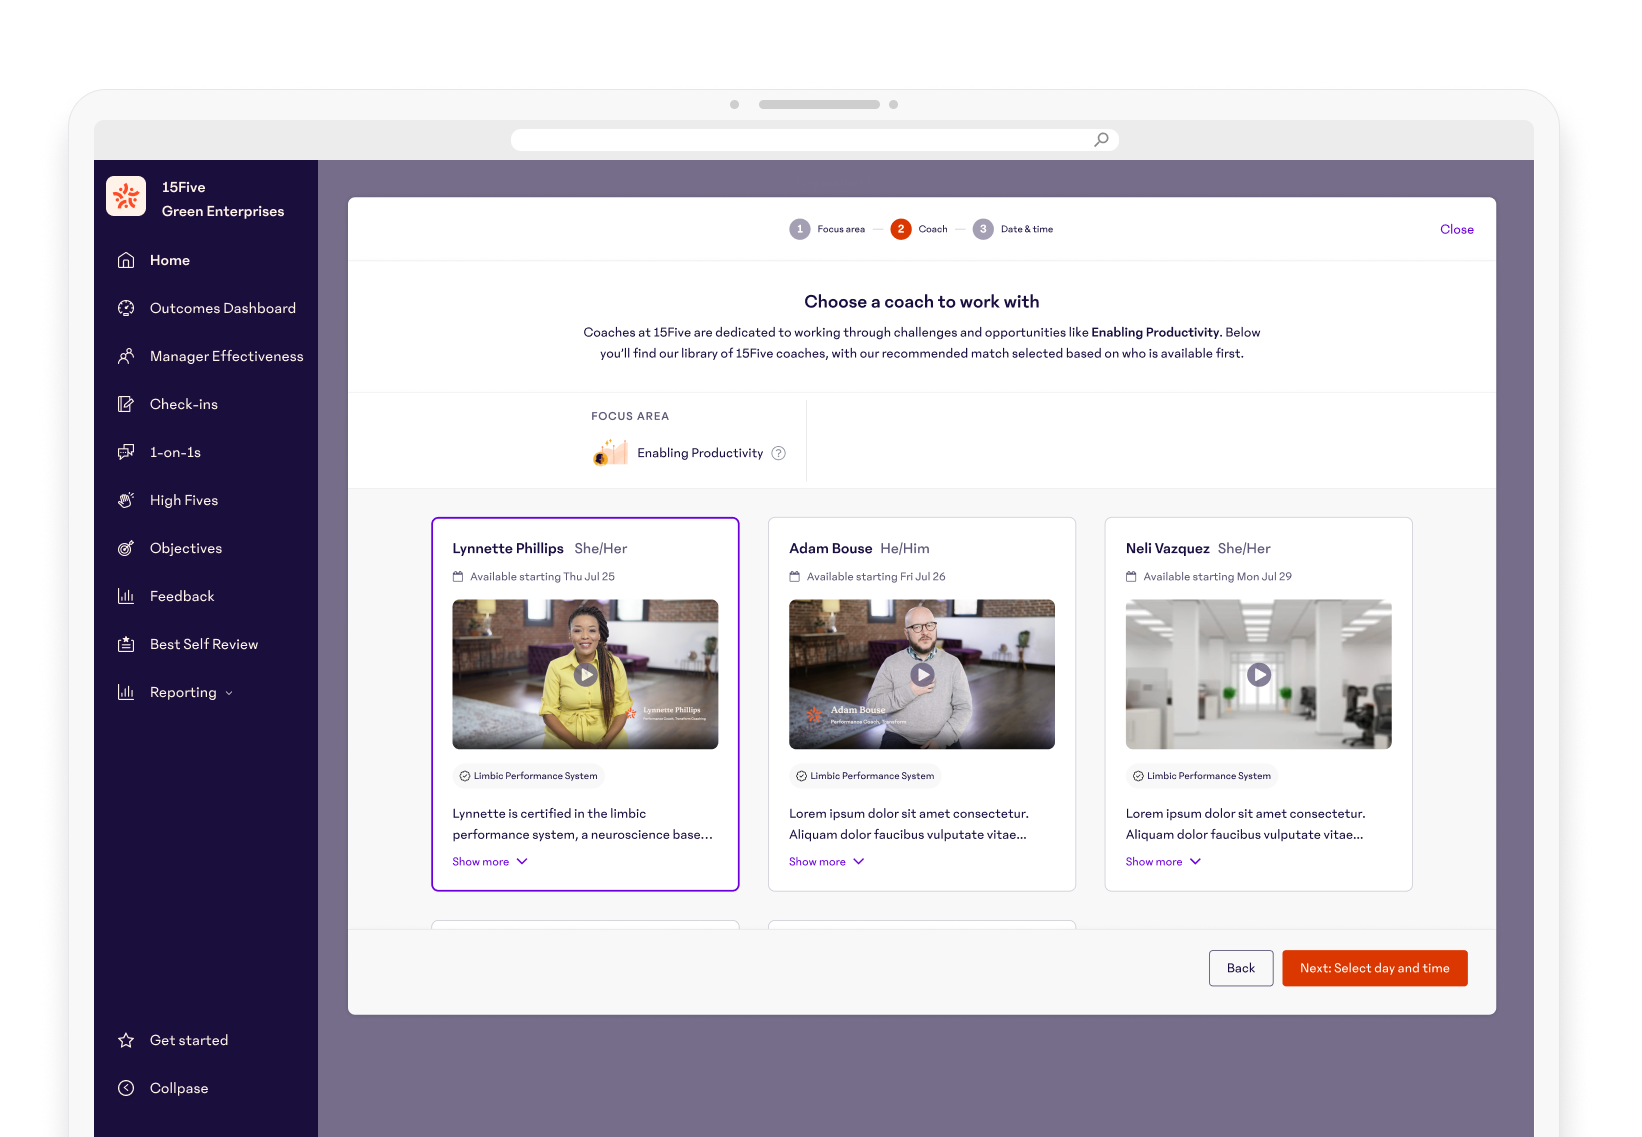Click the Home house icon in sidebar
1642x1137 pixels.
[x=126, y=260]
